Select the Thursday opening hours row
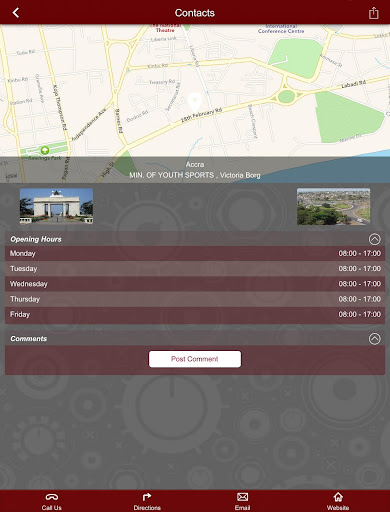This screenshot has height=512, width=390. pyautogui.click(x=195, y=299)
